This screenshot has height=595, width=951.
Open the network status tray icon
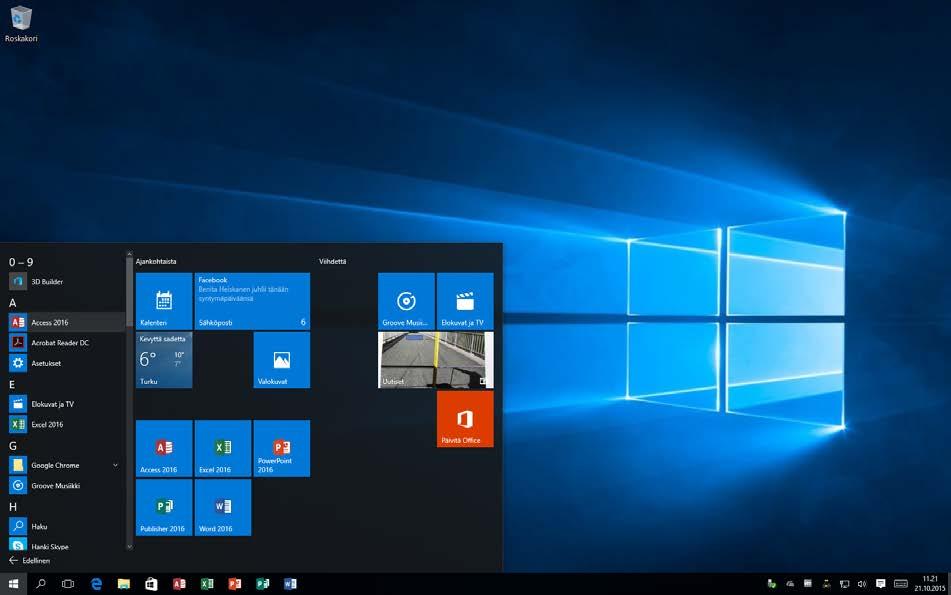point(844,583)
